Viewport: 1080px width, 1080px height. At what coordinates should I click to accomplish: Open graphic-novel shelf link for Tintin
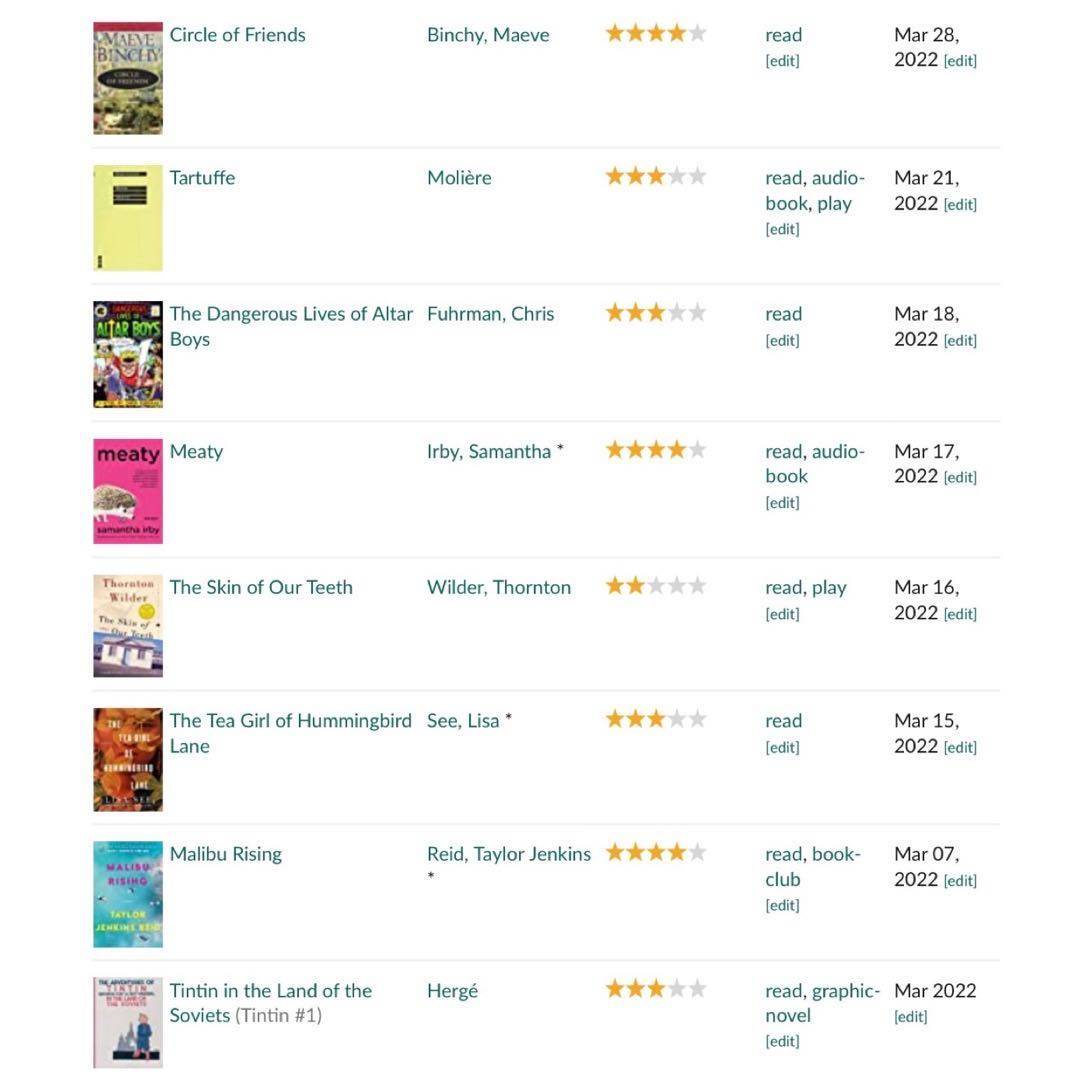[x=845, y=991]
